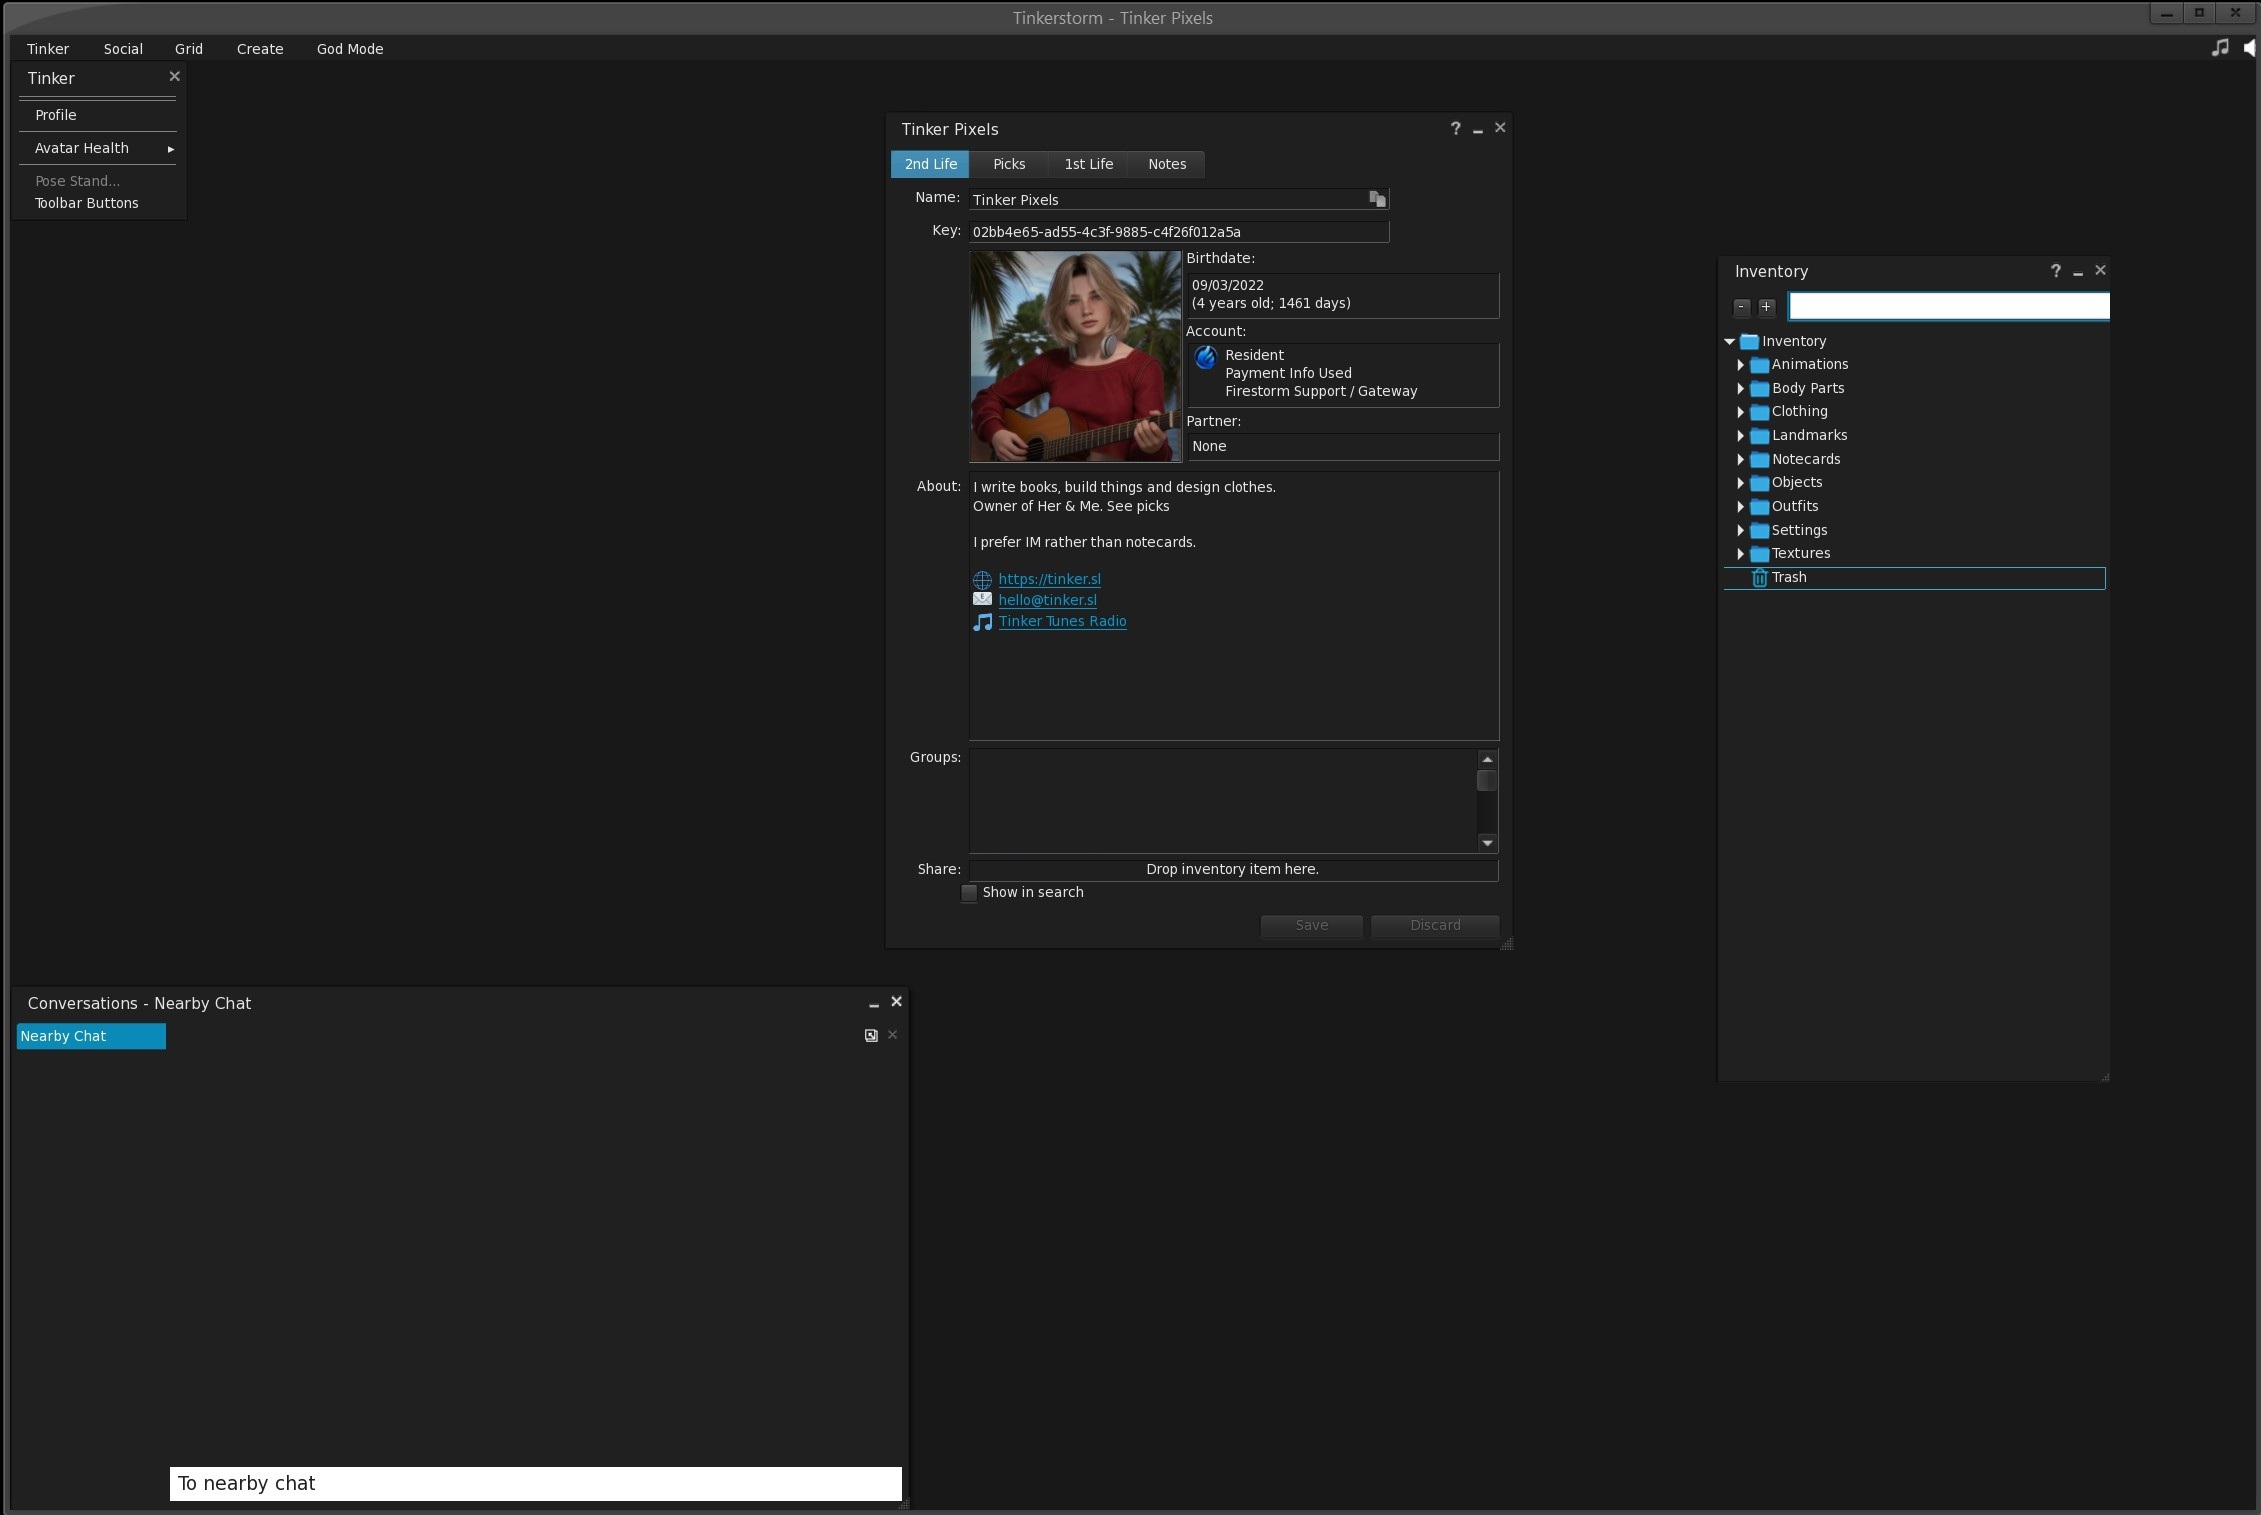The height and width of the screenshot is (1515, 2261).
Task: Switch to the 1st Life tab
Action: [x=1088, y=164]
